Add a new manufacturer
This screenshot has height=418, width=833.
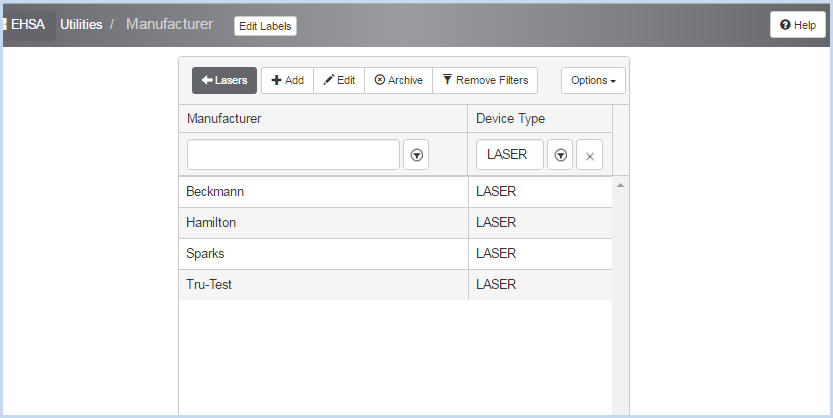click(287, 80)
